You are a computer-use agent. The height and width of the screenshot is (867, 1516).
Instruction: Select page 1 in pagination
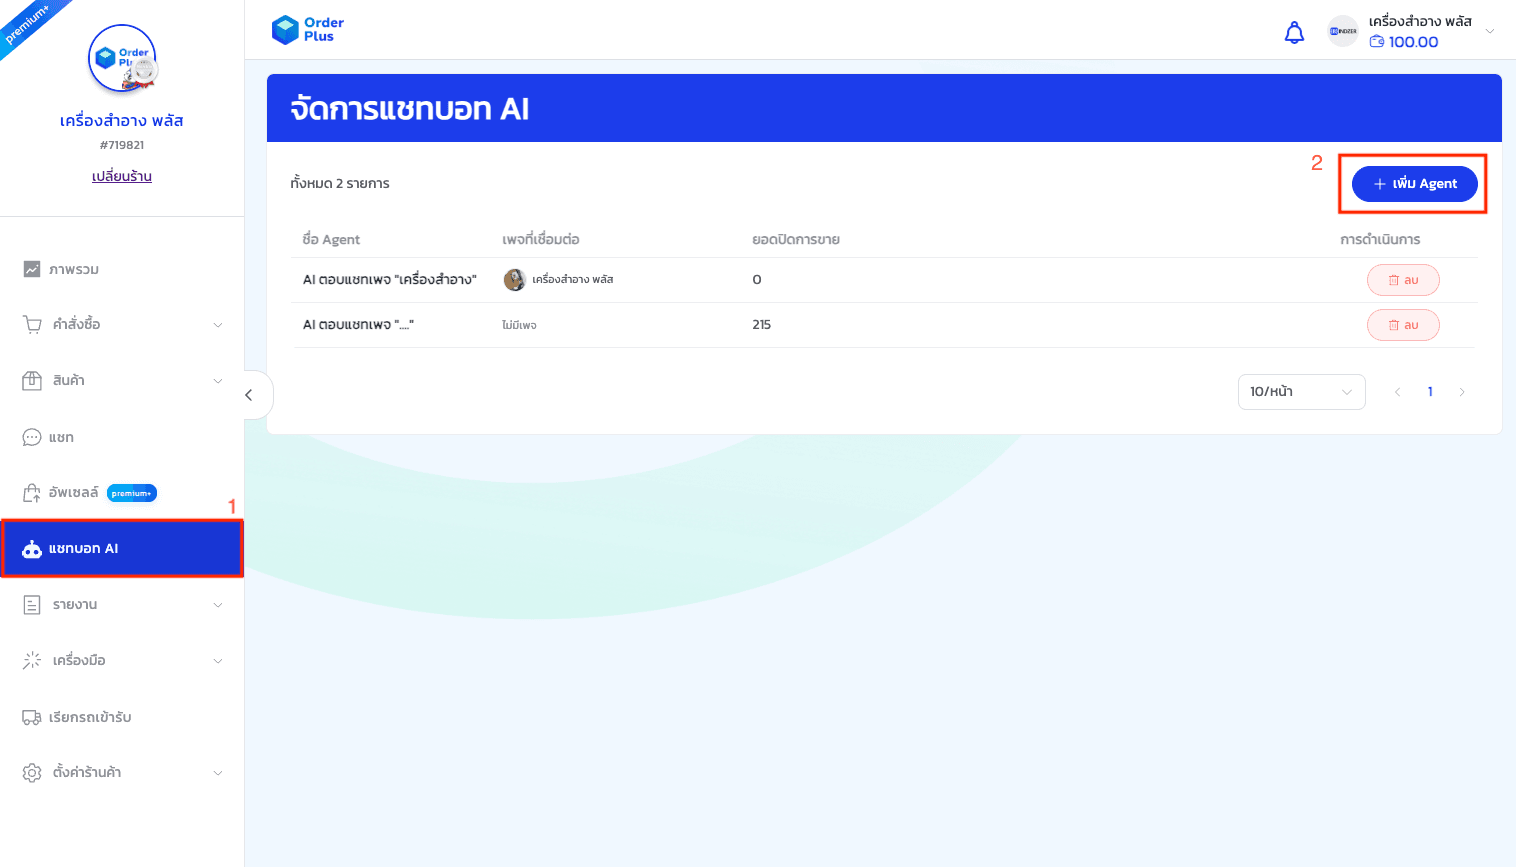(x=1430, y=391)
